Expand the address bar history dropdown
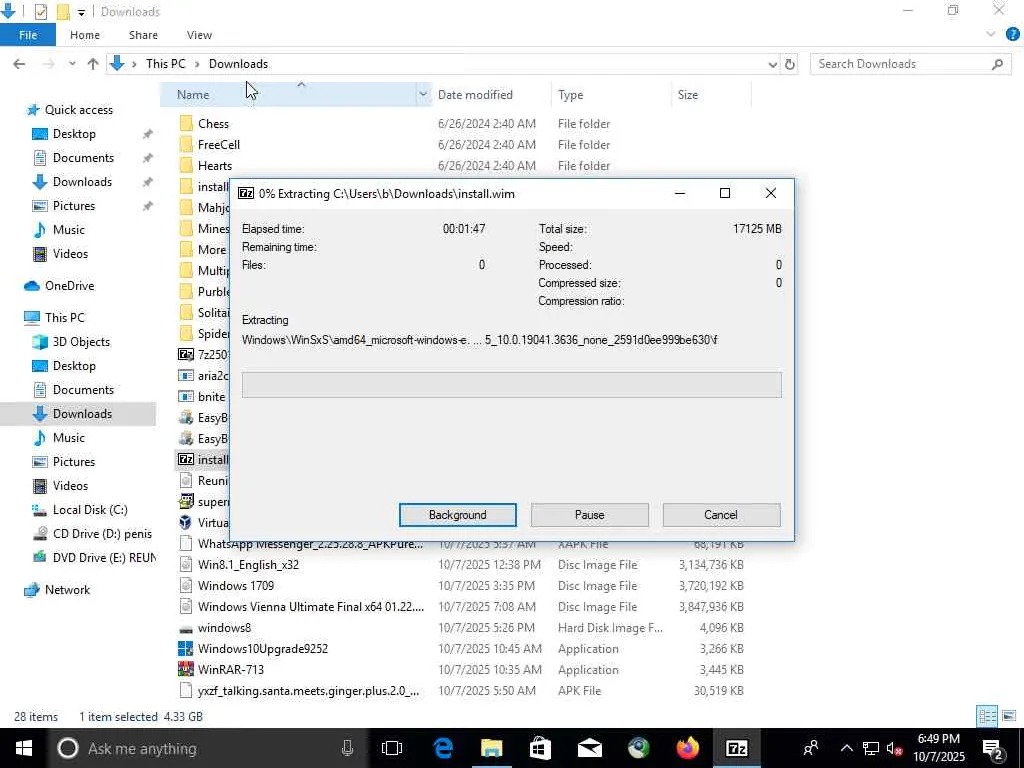The width and height of the screenshot is (1024, 768). click(x=773, y=64)
